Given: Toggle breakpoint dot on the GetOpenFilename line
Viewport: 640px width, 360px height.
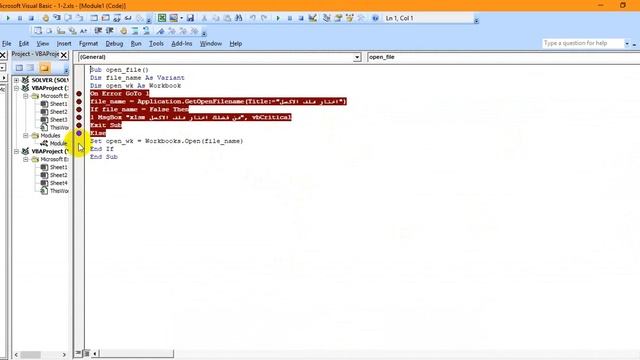Looking at the screenshot, I should pos(79,102).
